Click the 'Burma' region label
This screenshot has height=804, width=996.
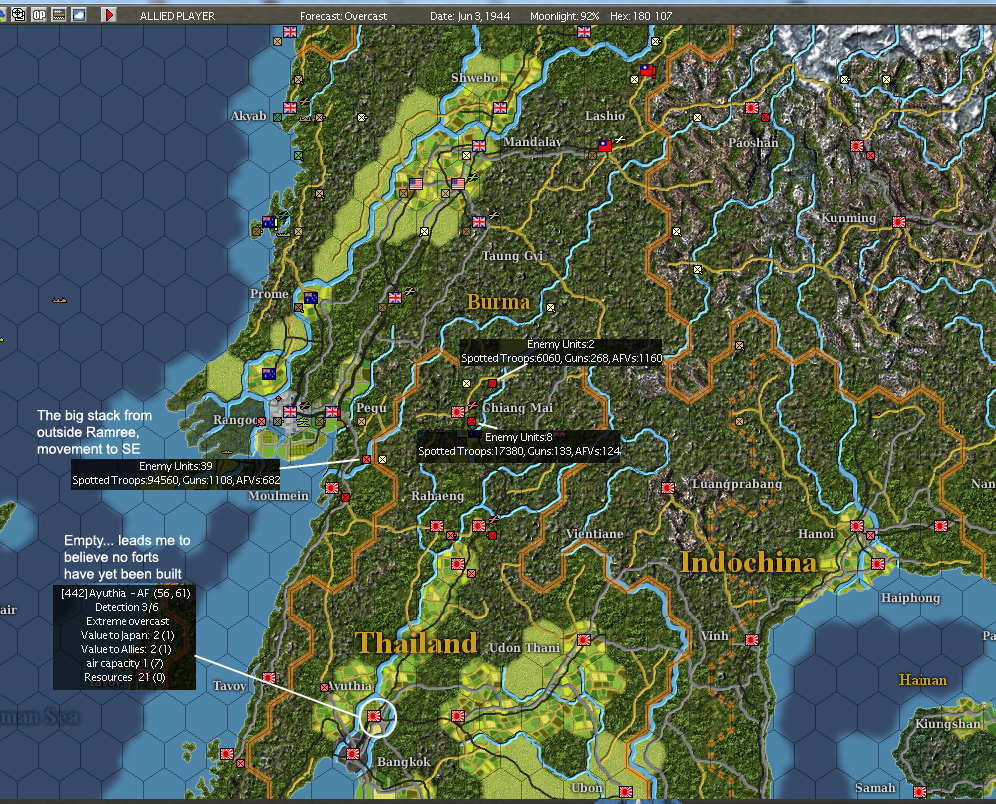(x=499, y=302)
